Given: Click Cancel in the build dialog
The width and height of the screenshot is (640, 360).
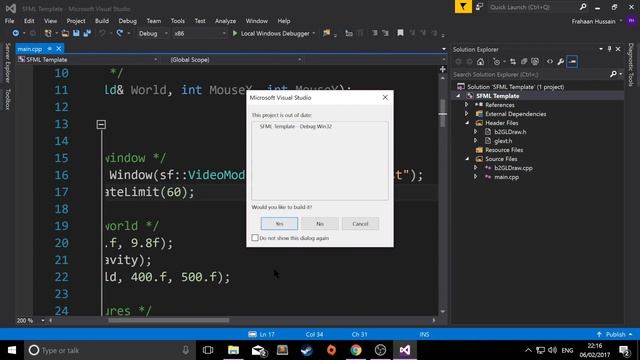Looking at the screenshot, I should 360,224.
